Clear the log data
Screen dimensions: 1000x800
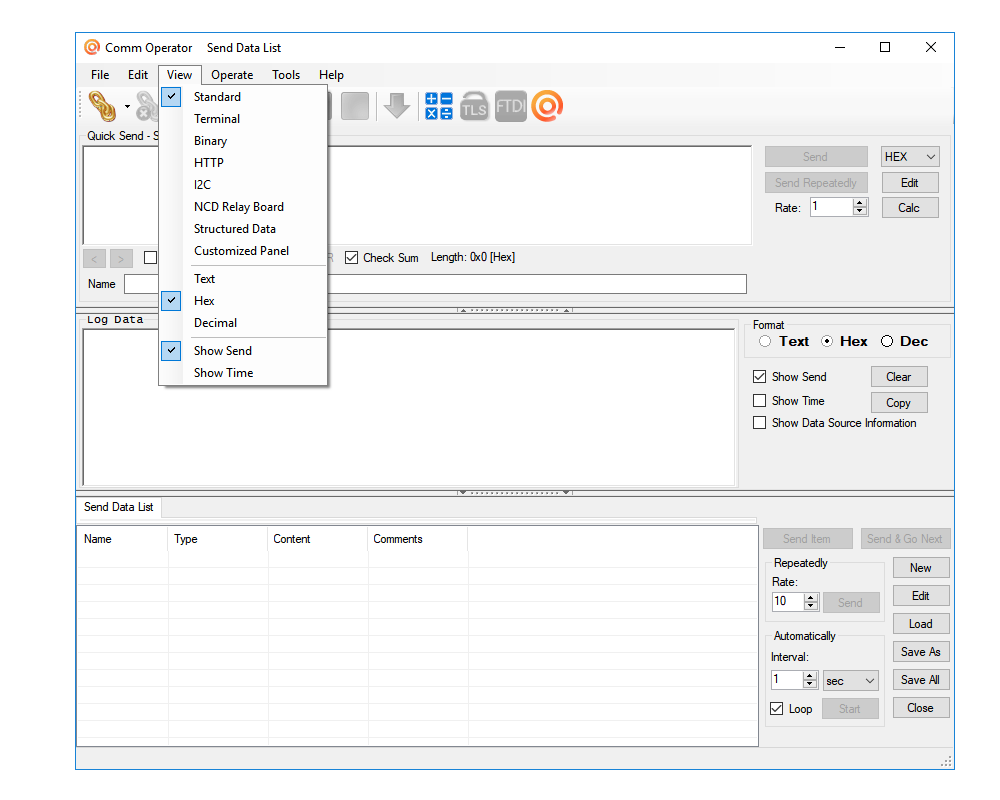tap(899, 377)
